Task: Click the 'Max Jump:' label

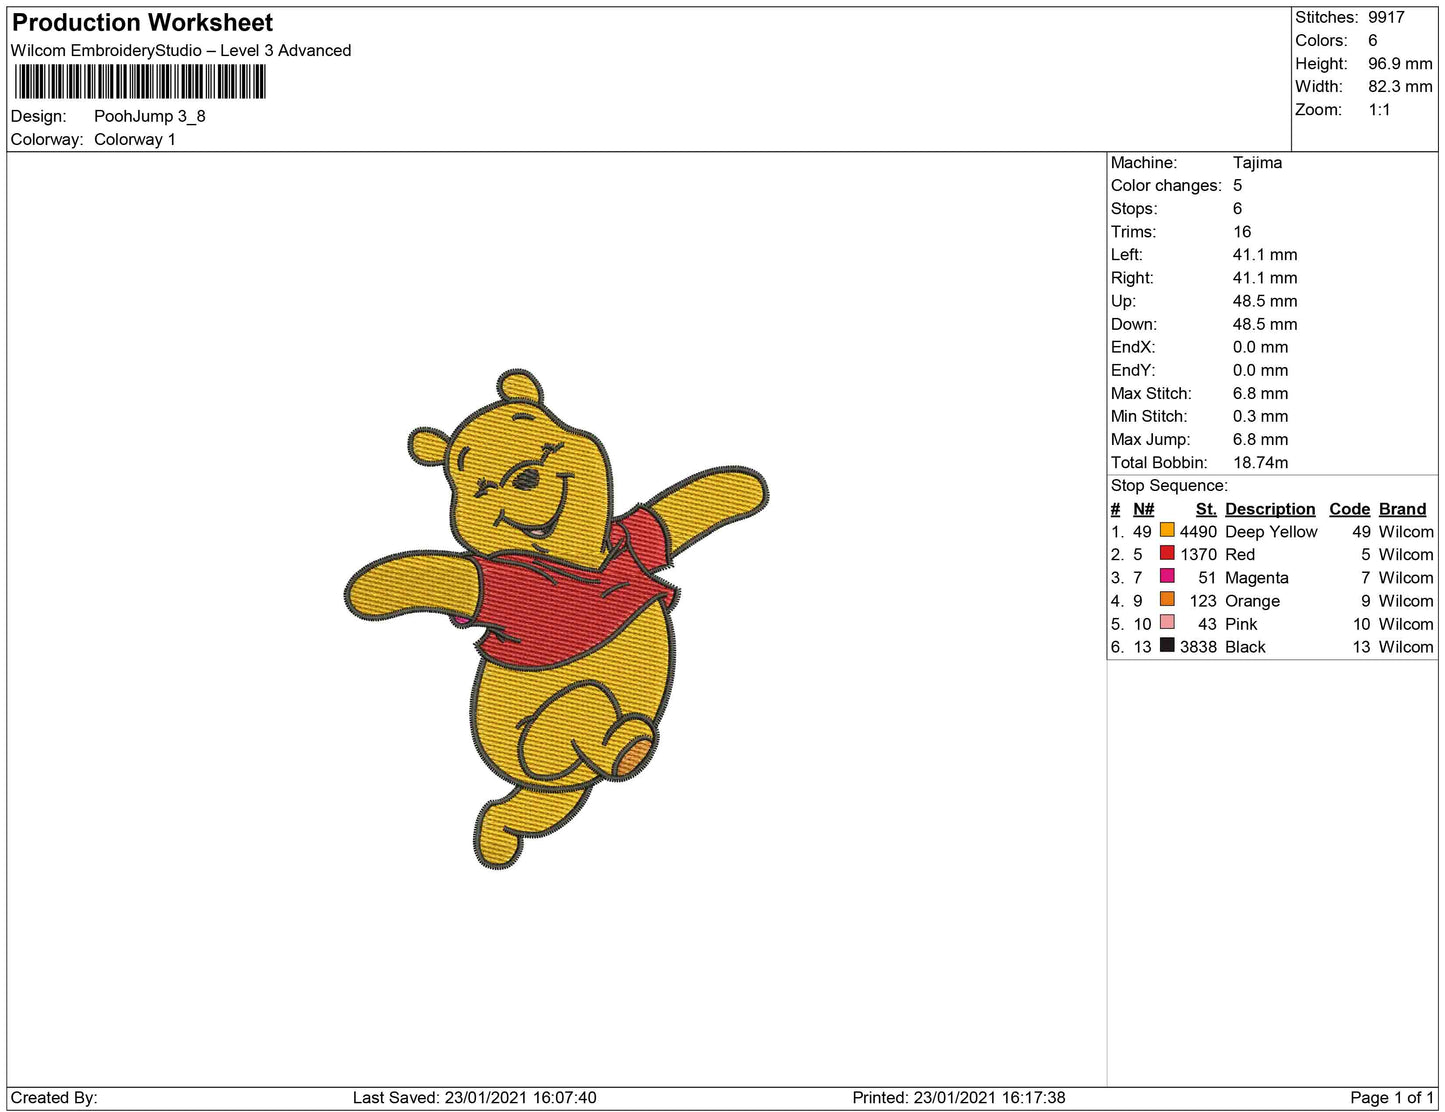Action: (x=1150, y=439)
